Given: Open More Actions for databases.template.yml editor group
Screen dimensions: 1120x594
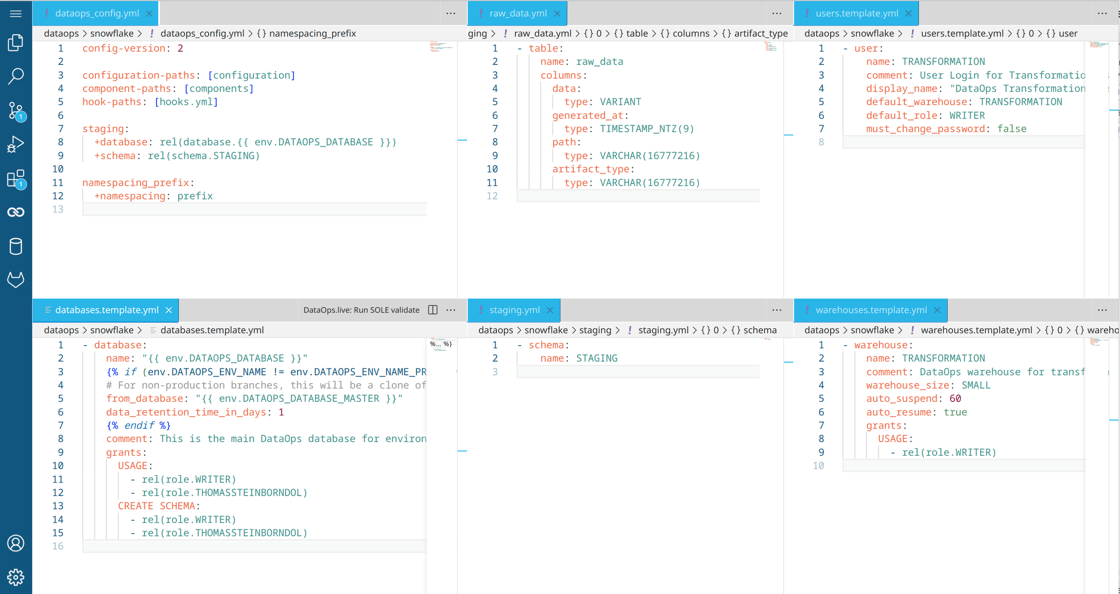Looking at the screenshot, I should [x=451, y=310].
